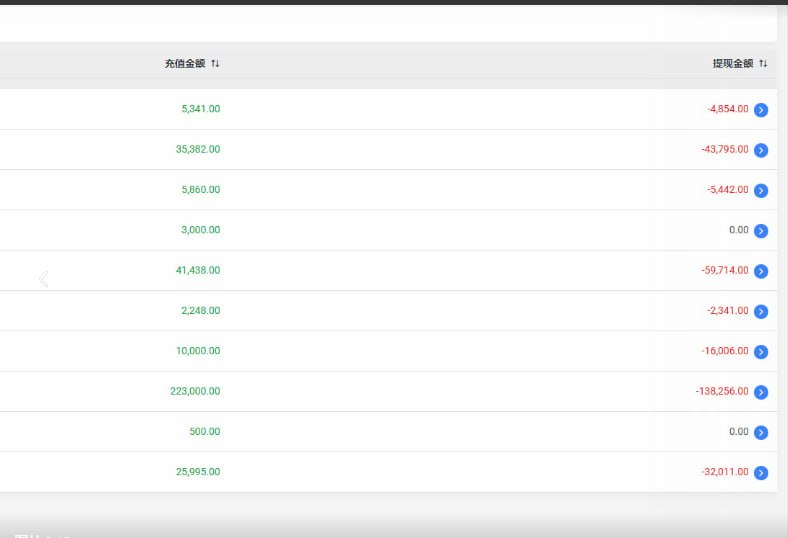Open details arrow for -2,341.00 row
Screen dimensions: 788x538
point(761,311)
